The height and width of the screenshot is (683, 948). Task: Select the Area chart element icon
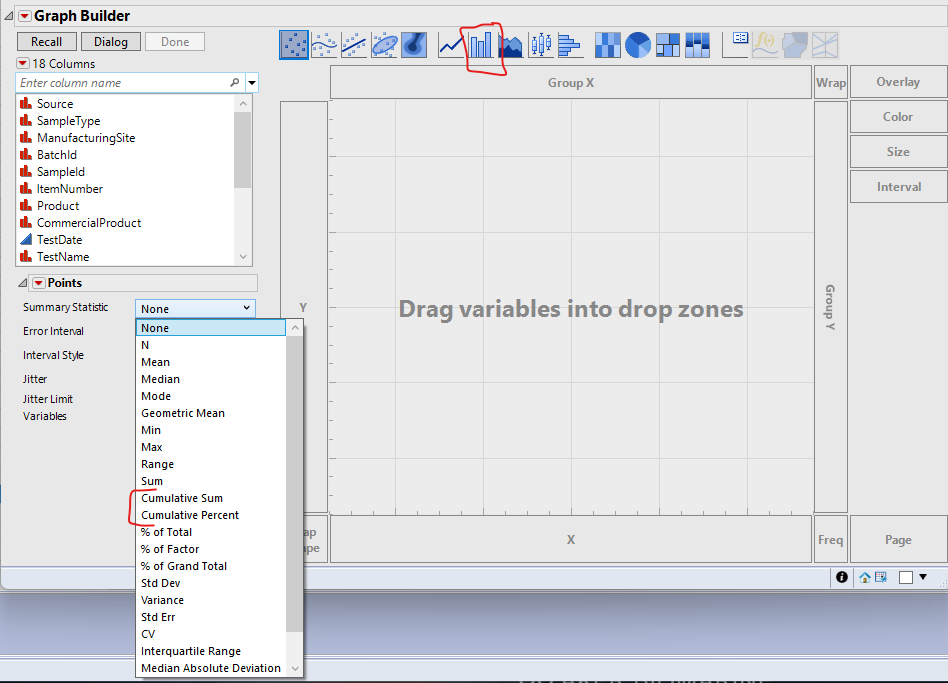511,44
